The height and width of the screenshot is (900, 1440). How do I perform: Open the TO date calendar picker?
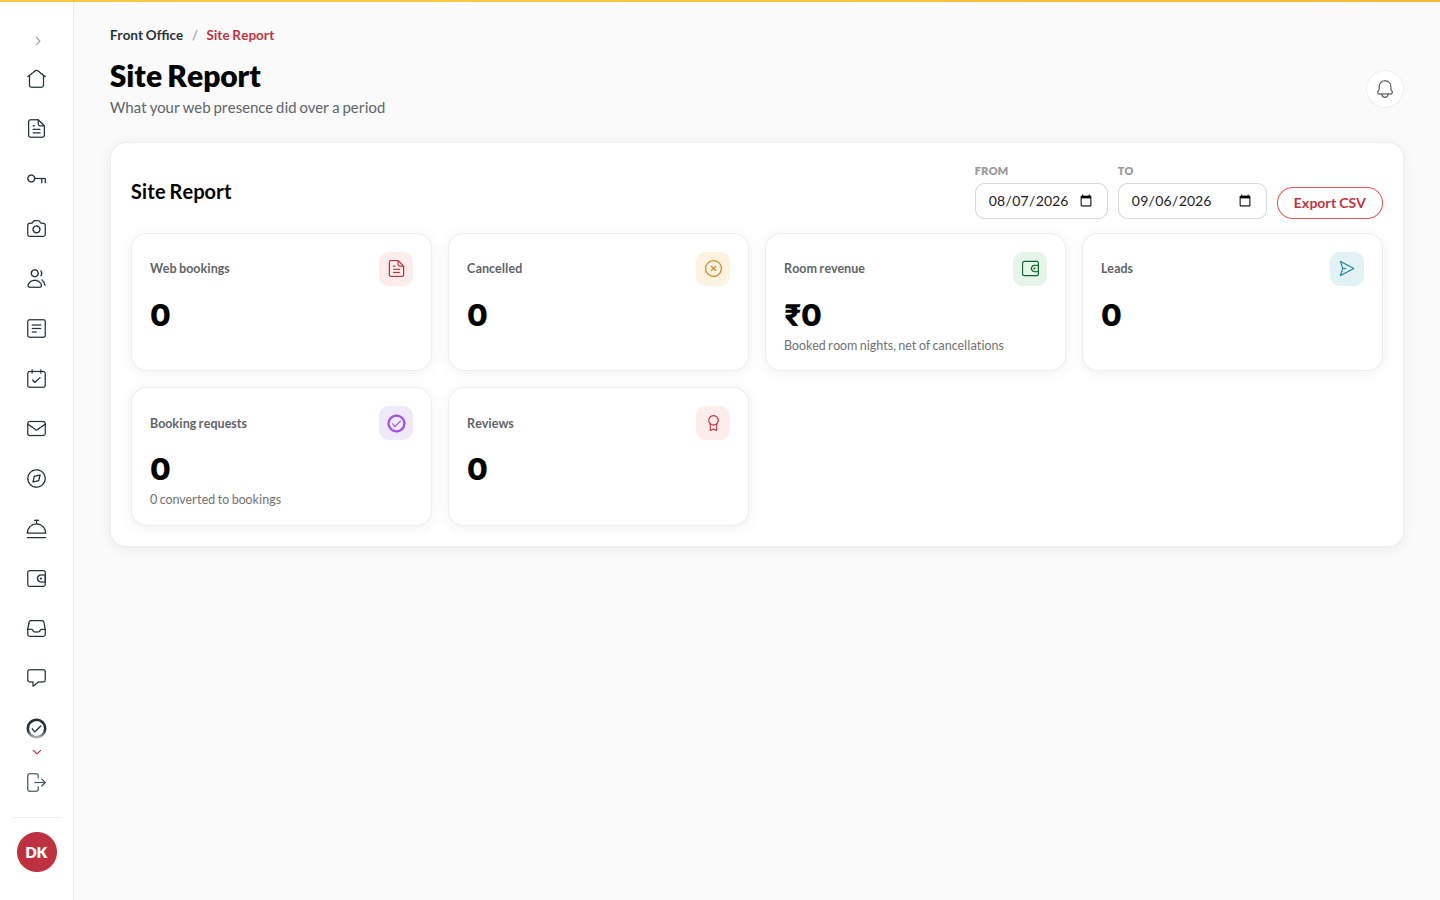coord(1245,201)
